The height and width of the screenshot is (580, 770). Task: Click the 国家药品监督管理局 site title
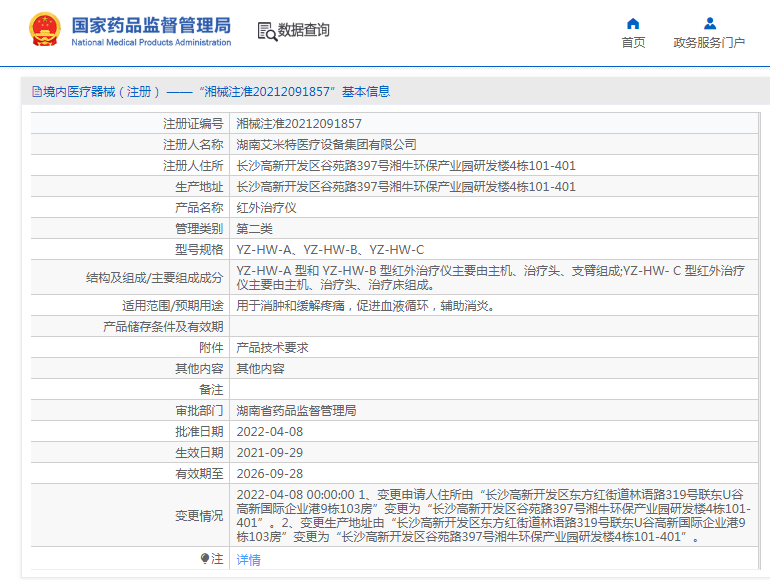point(151,25)
